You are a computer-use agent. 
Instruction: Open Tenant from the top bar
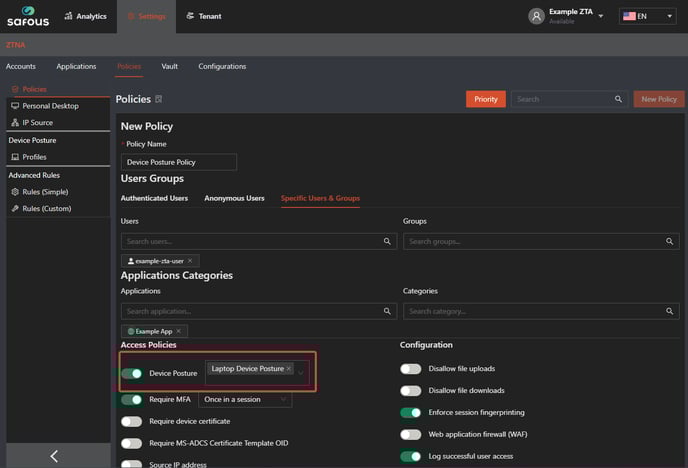[204, 16]
